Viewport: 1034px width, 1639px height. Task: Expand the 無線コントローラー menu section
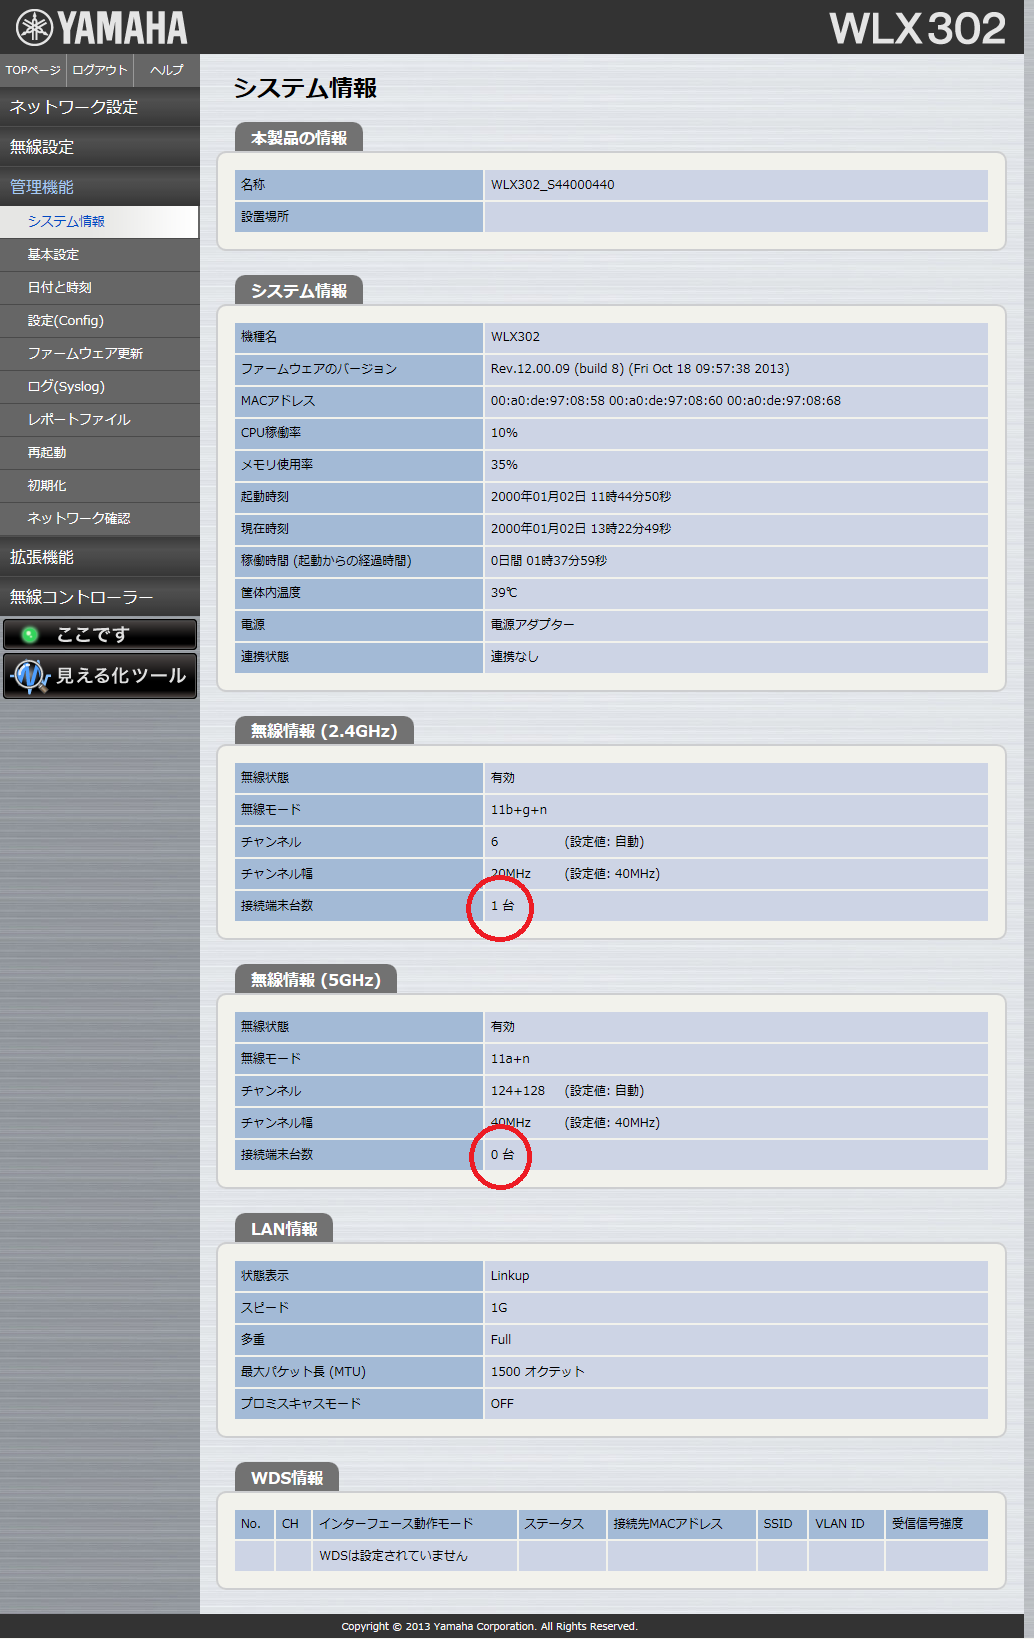pos(100,597)
